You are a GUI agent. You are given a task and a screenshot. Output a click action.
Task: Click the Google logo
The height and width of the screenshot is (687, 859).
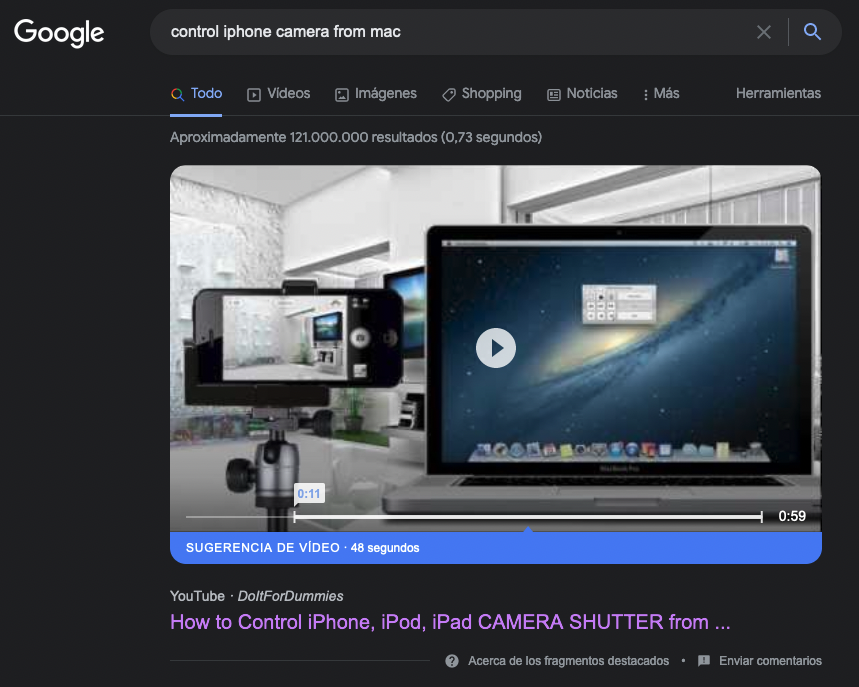click(59, 33)
